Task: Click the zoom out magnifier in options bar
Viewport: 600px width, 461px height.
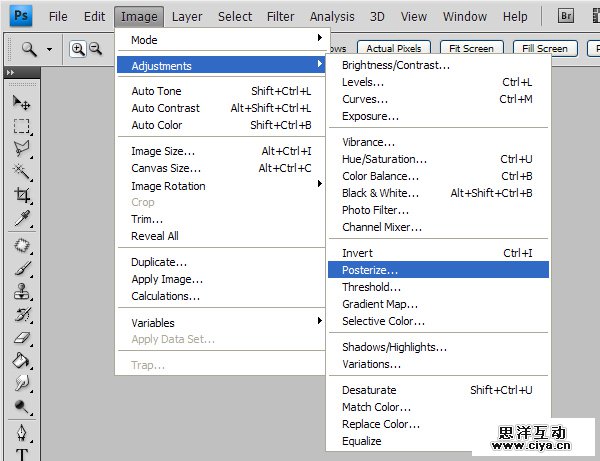Action: 96,48
